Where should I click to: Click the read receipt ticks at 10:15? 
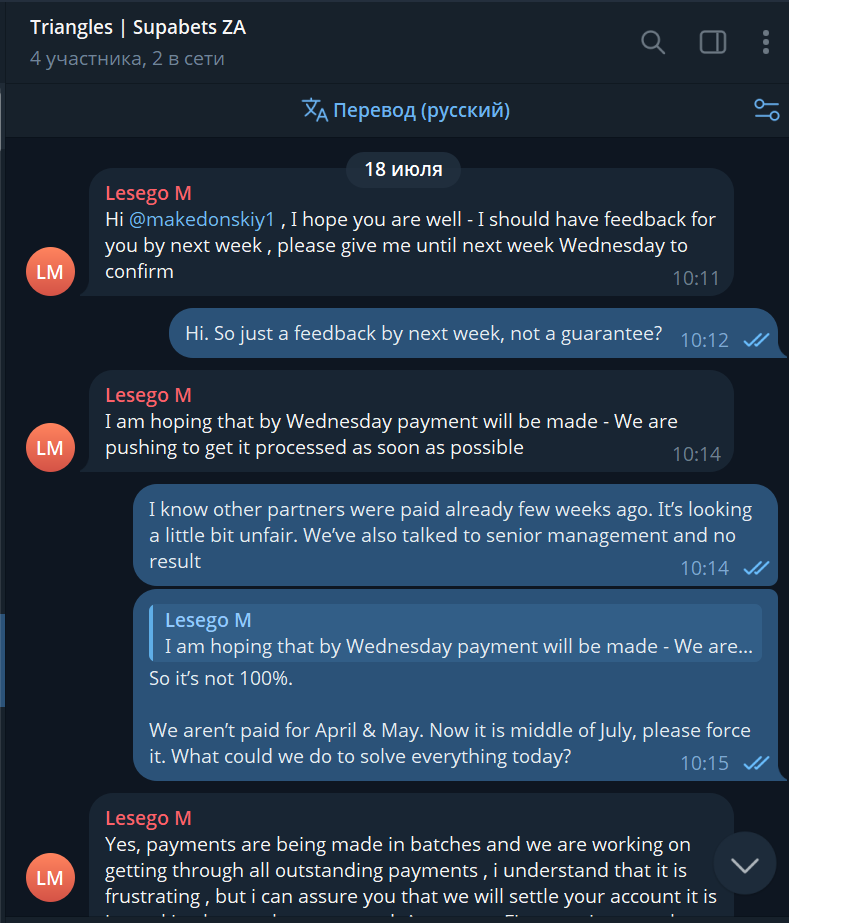pyautogui.click(x=756, y=763)
